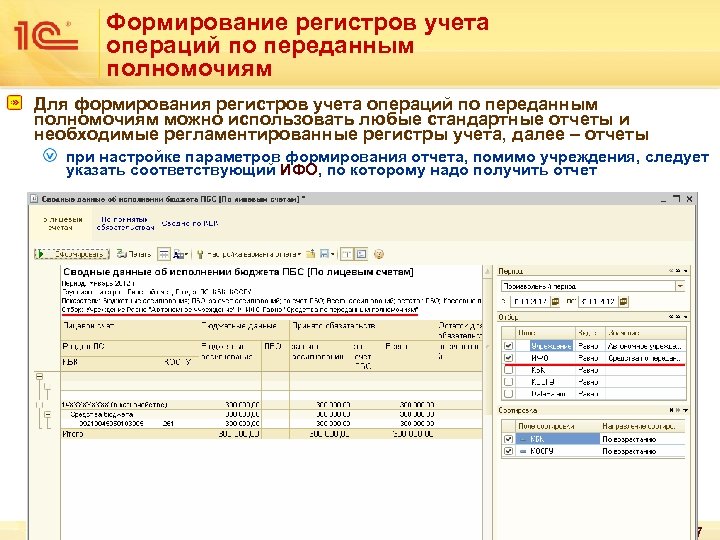
Task: Click the Учреждение filter value cell
Action: point(646,346)
